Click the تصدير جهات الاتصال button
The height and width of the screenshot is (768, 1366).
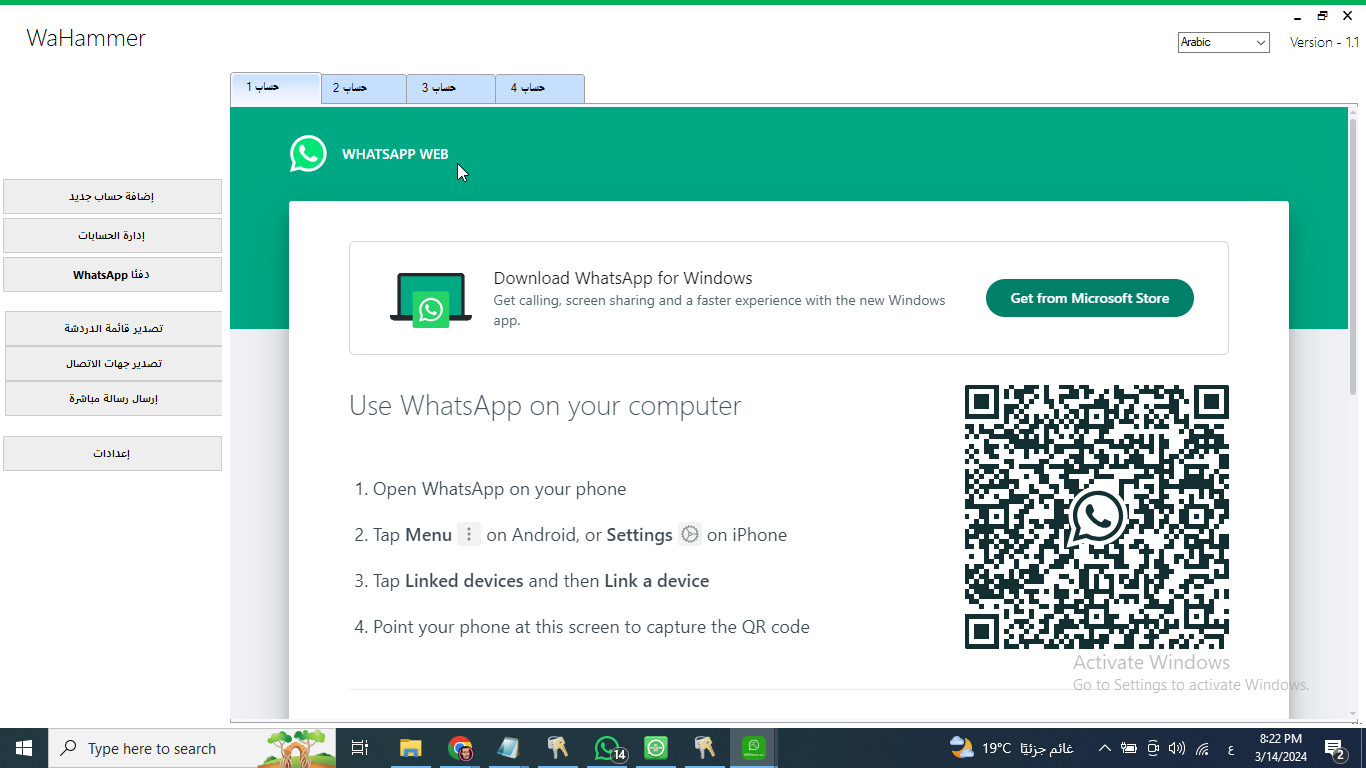click(x=113, y=364)
